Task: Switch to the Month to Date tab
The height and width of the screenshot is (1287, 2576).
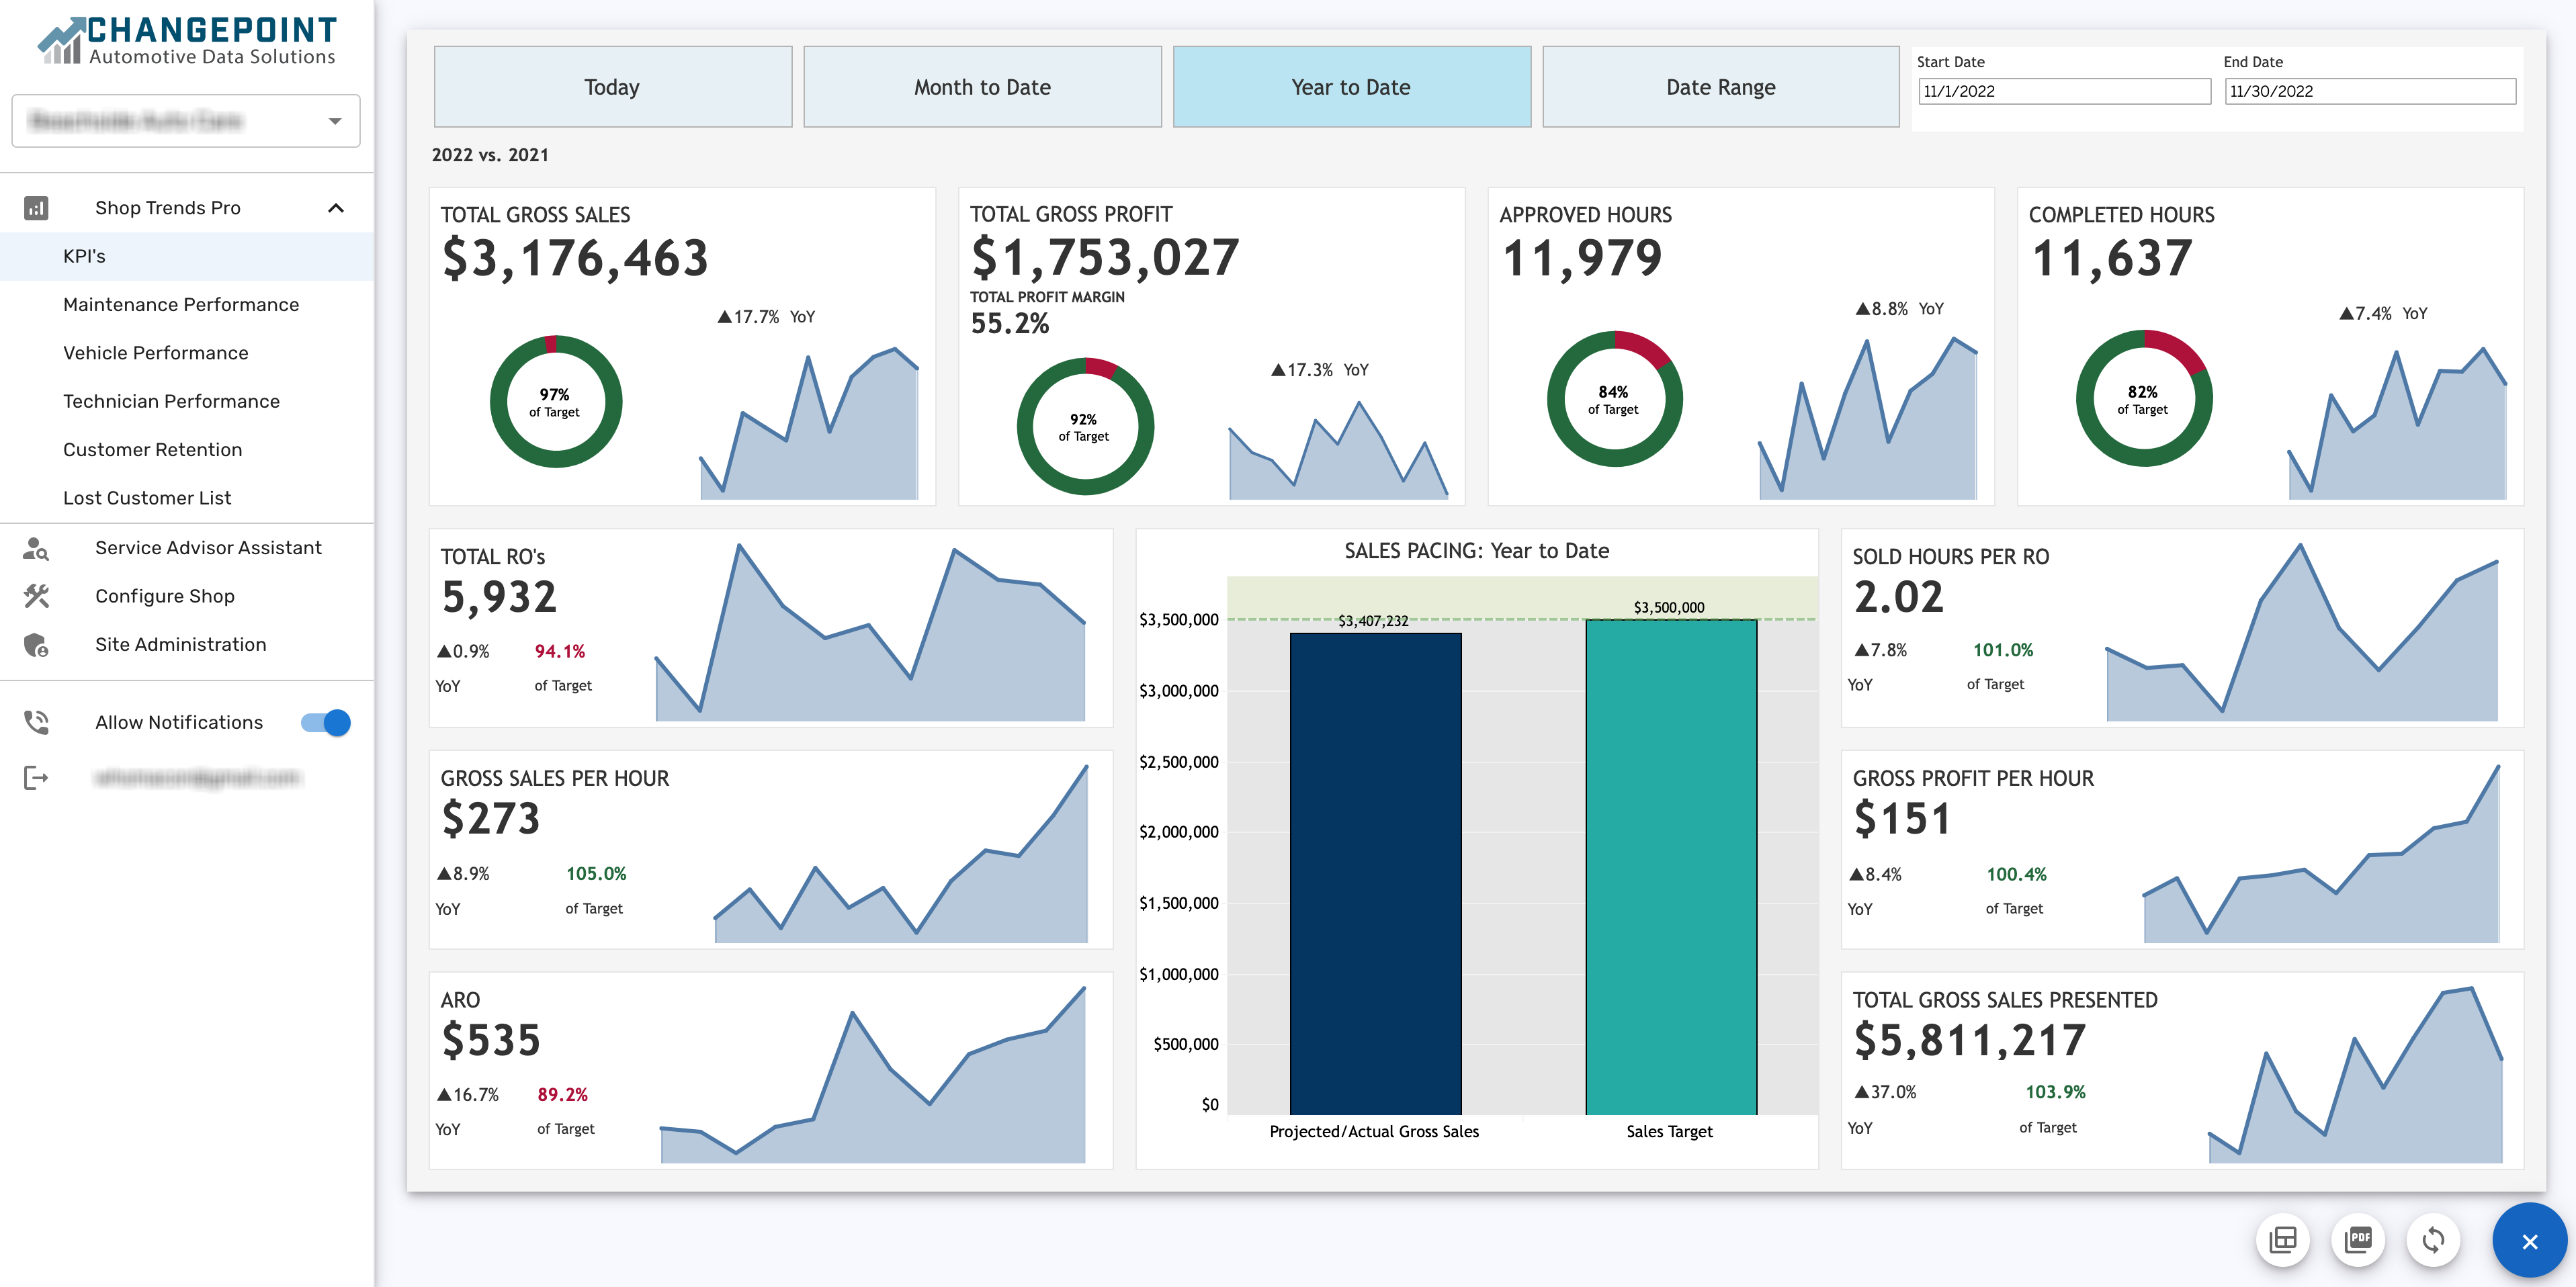Action: click(982, 86)
